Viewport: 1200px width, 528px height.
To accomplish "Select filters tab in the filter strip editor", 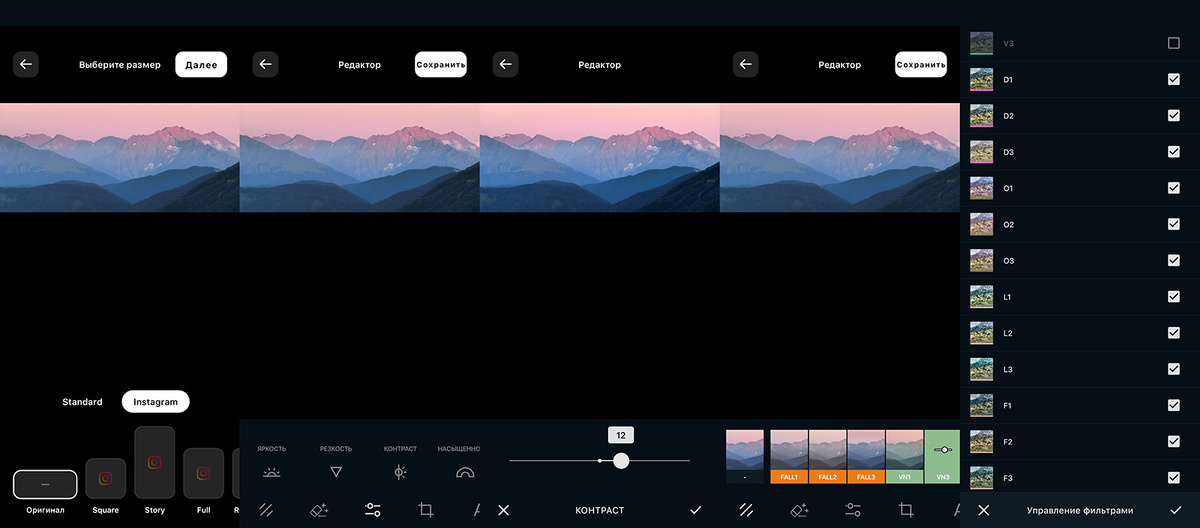I will pyautogui.click(x=746, y=510).
